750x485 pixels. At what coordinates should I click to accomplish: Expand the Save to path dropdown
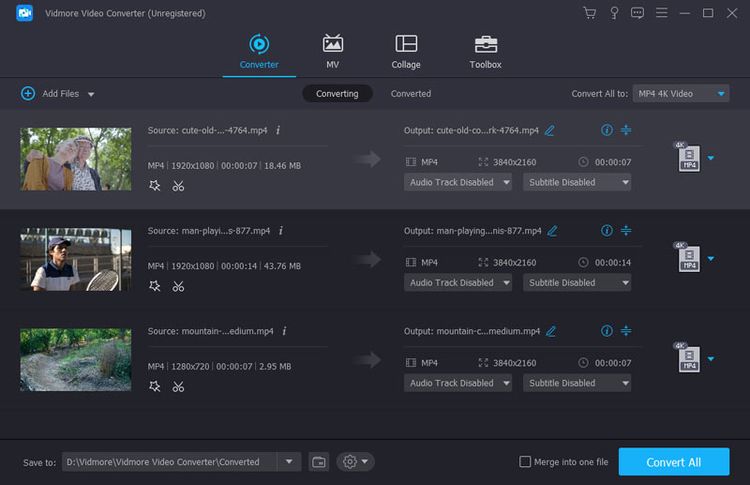(x=289, y=462)
